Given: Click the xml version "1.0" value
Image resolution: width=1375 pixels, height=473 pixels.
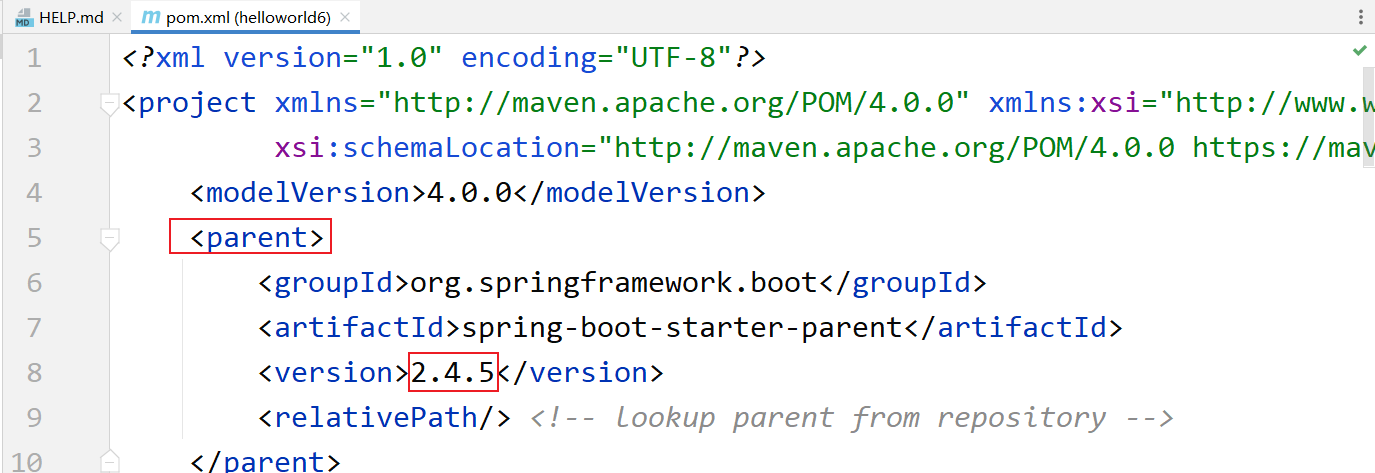Looking at the screenshot, I should [403, 57].
